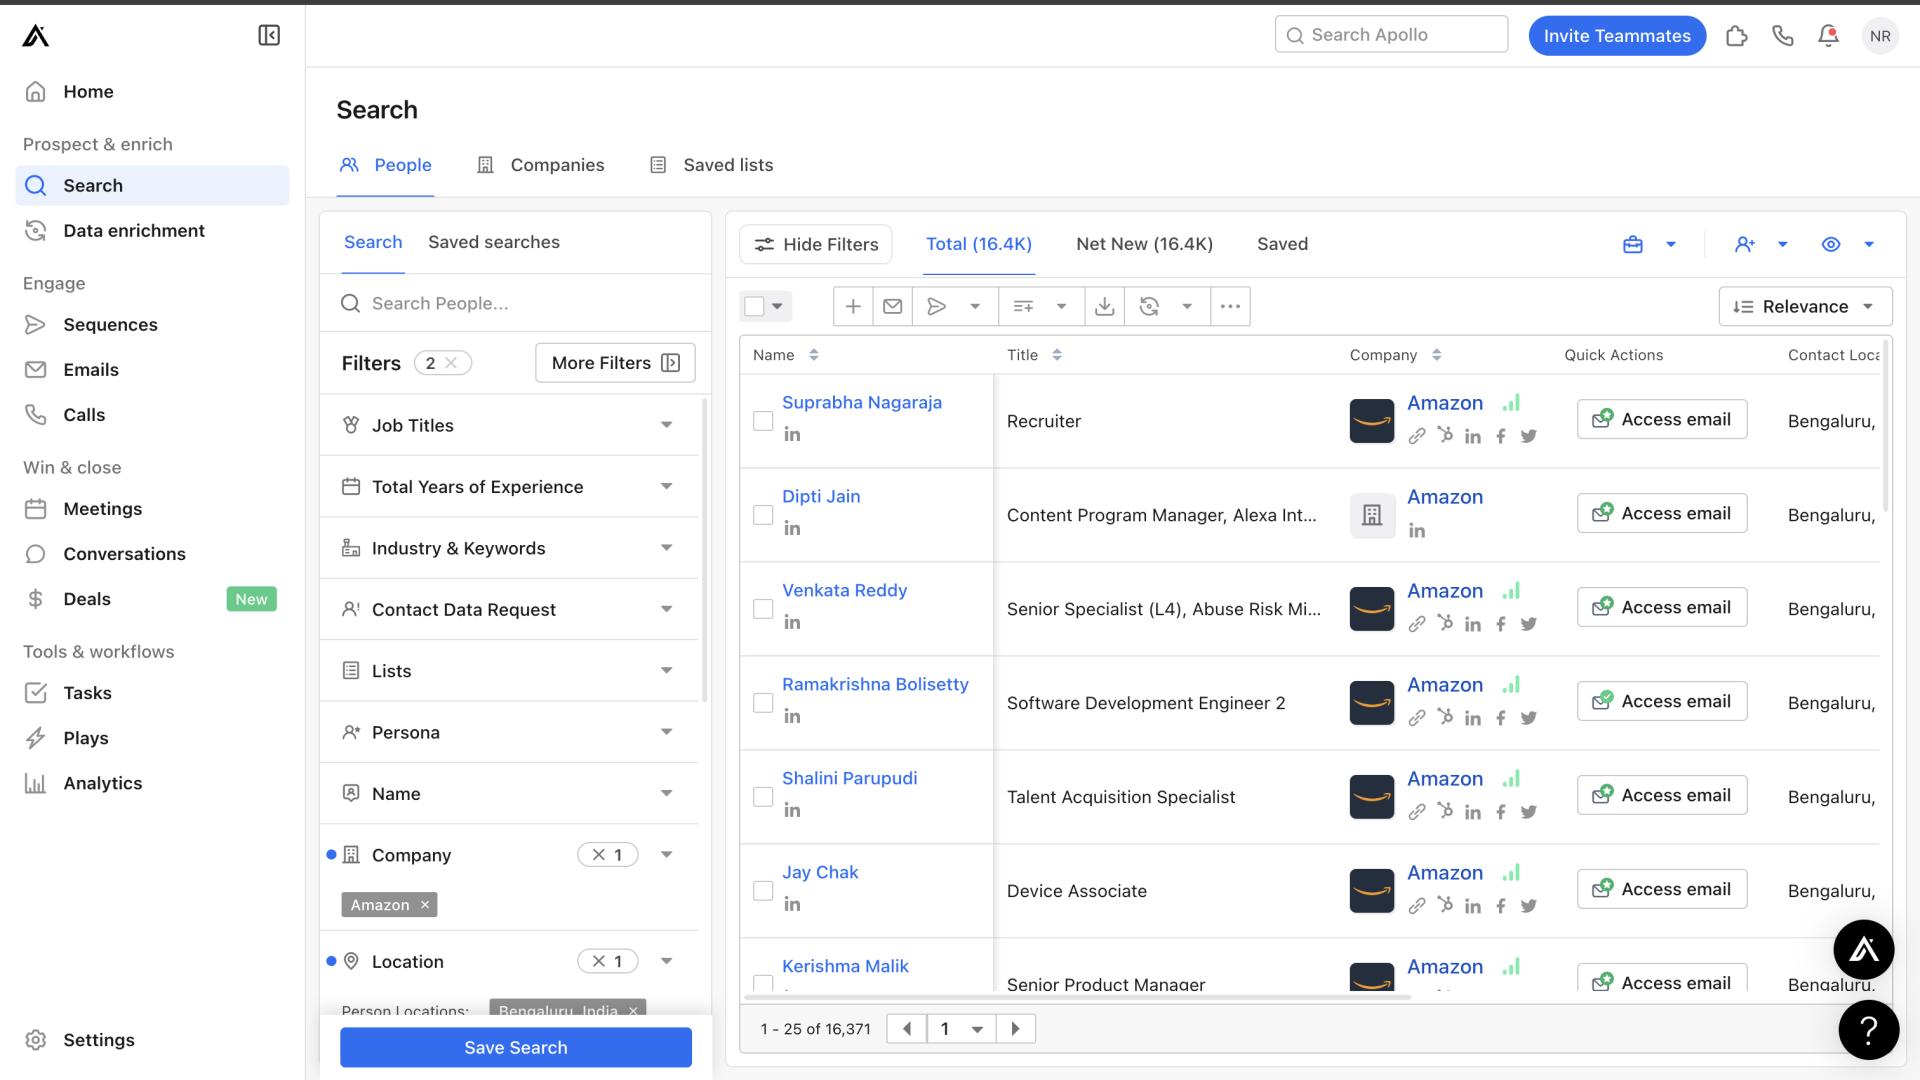1920x1080 pixels.
Task: Open the page number dropdown
Action: point(961,1029)
